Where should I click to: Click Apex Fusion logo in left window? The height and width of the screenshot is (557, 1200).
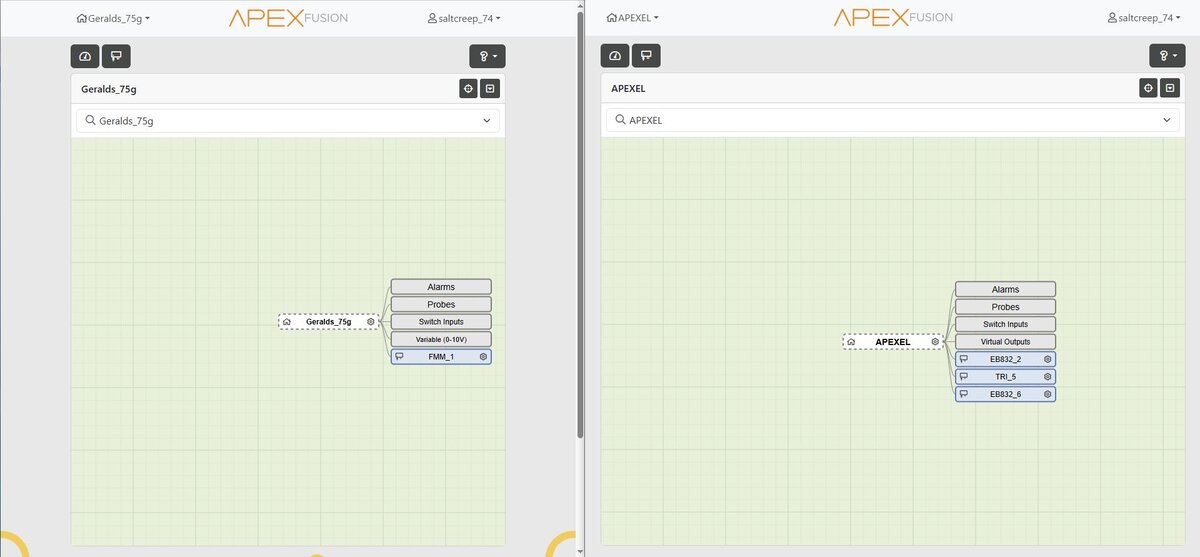288,18
